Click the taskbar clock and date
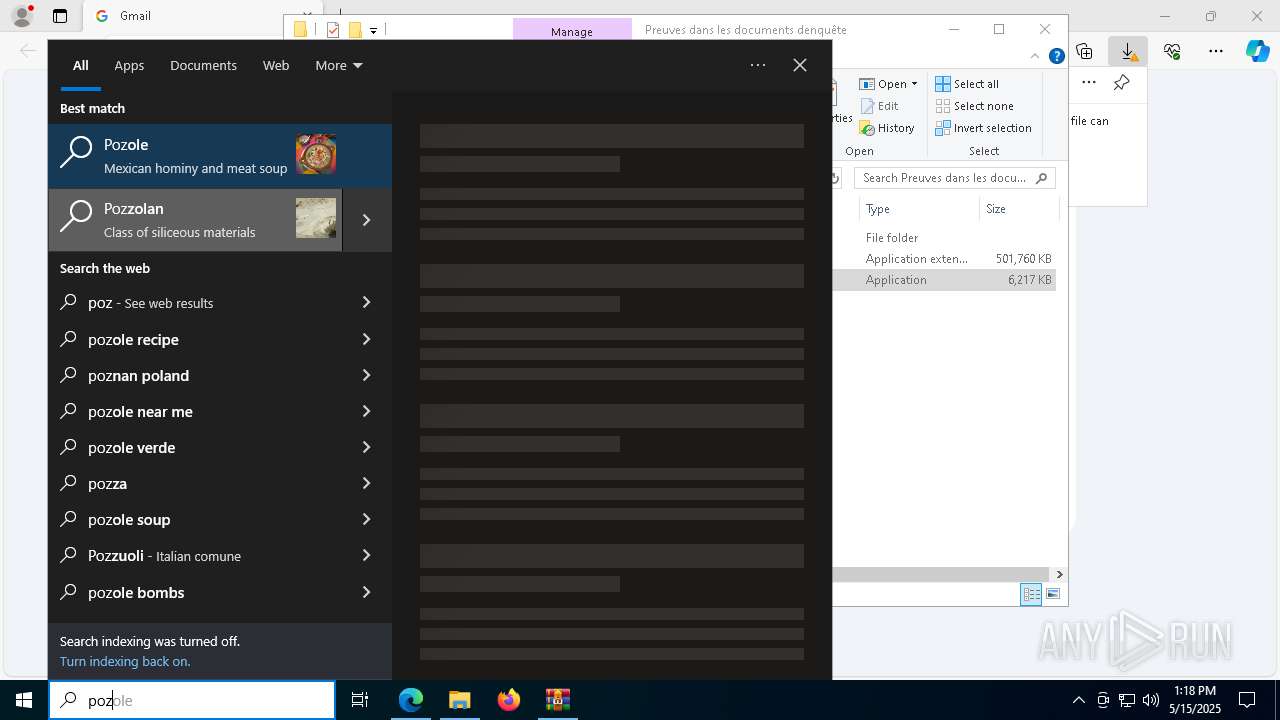The image size is (1280, 720). (x=1195, y=700)
